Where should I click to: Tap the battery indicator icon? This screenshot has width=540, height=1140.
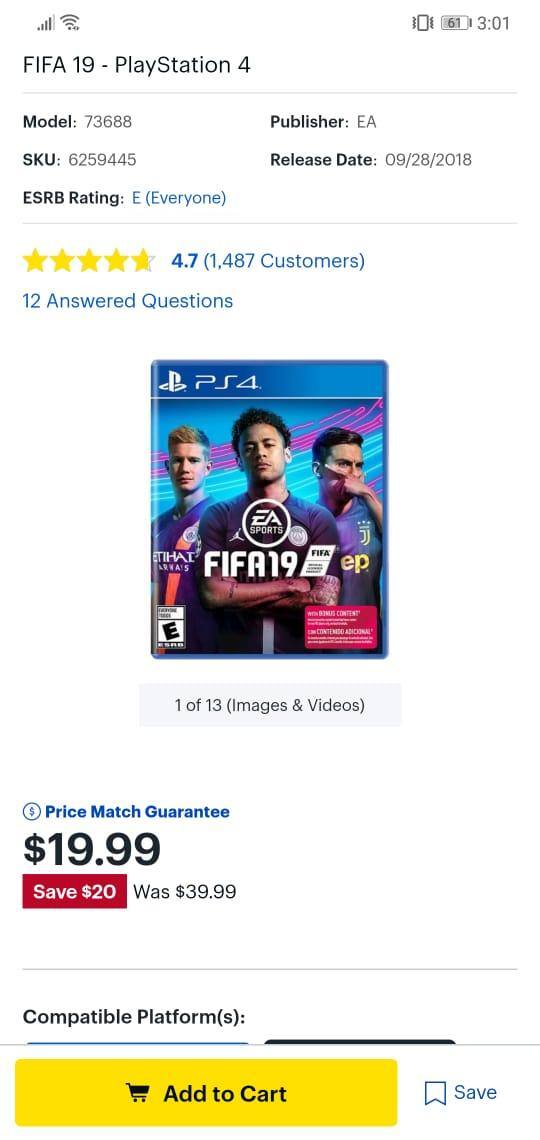(456, 23)
